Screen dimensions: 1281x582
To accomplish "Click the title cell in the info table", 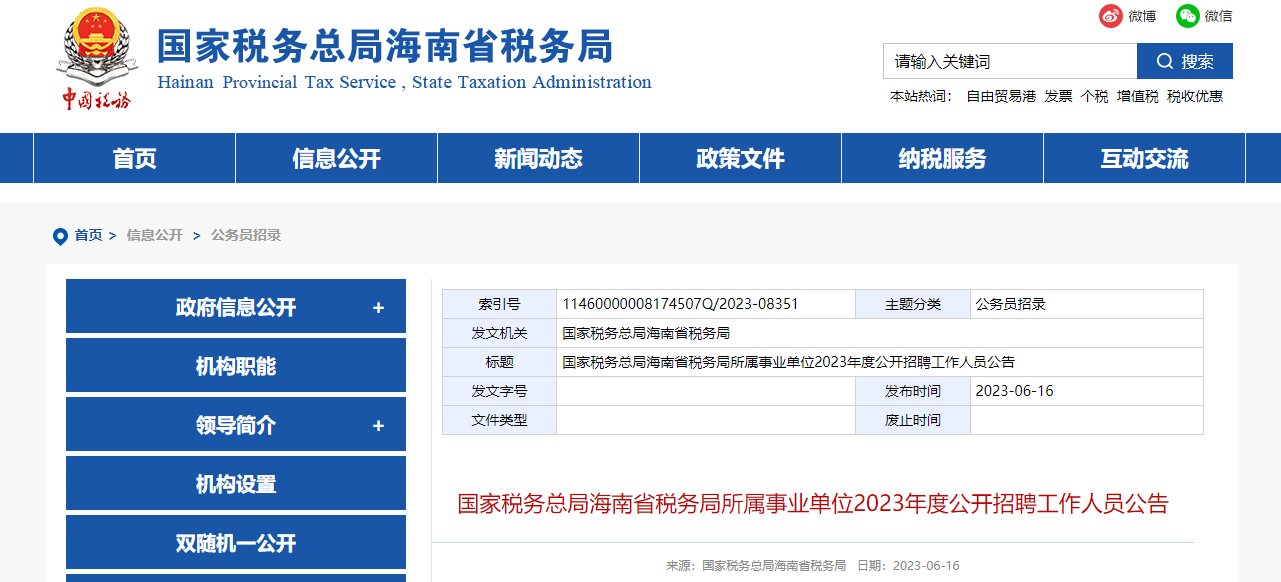I will 880,362.
